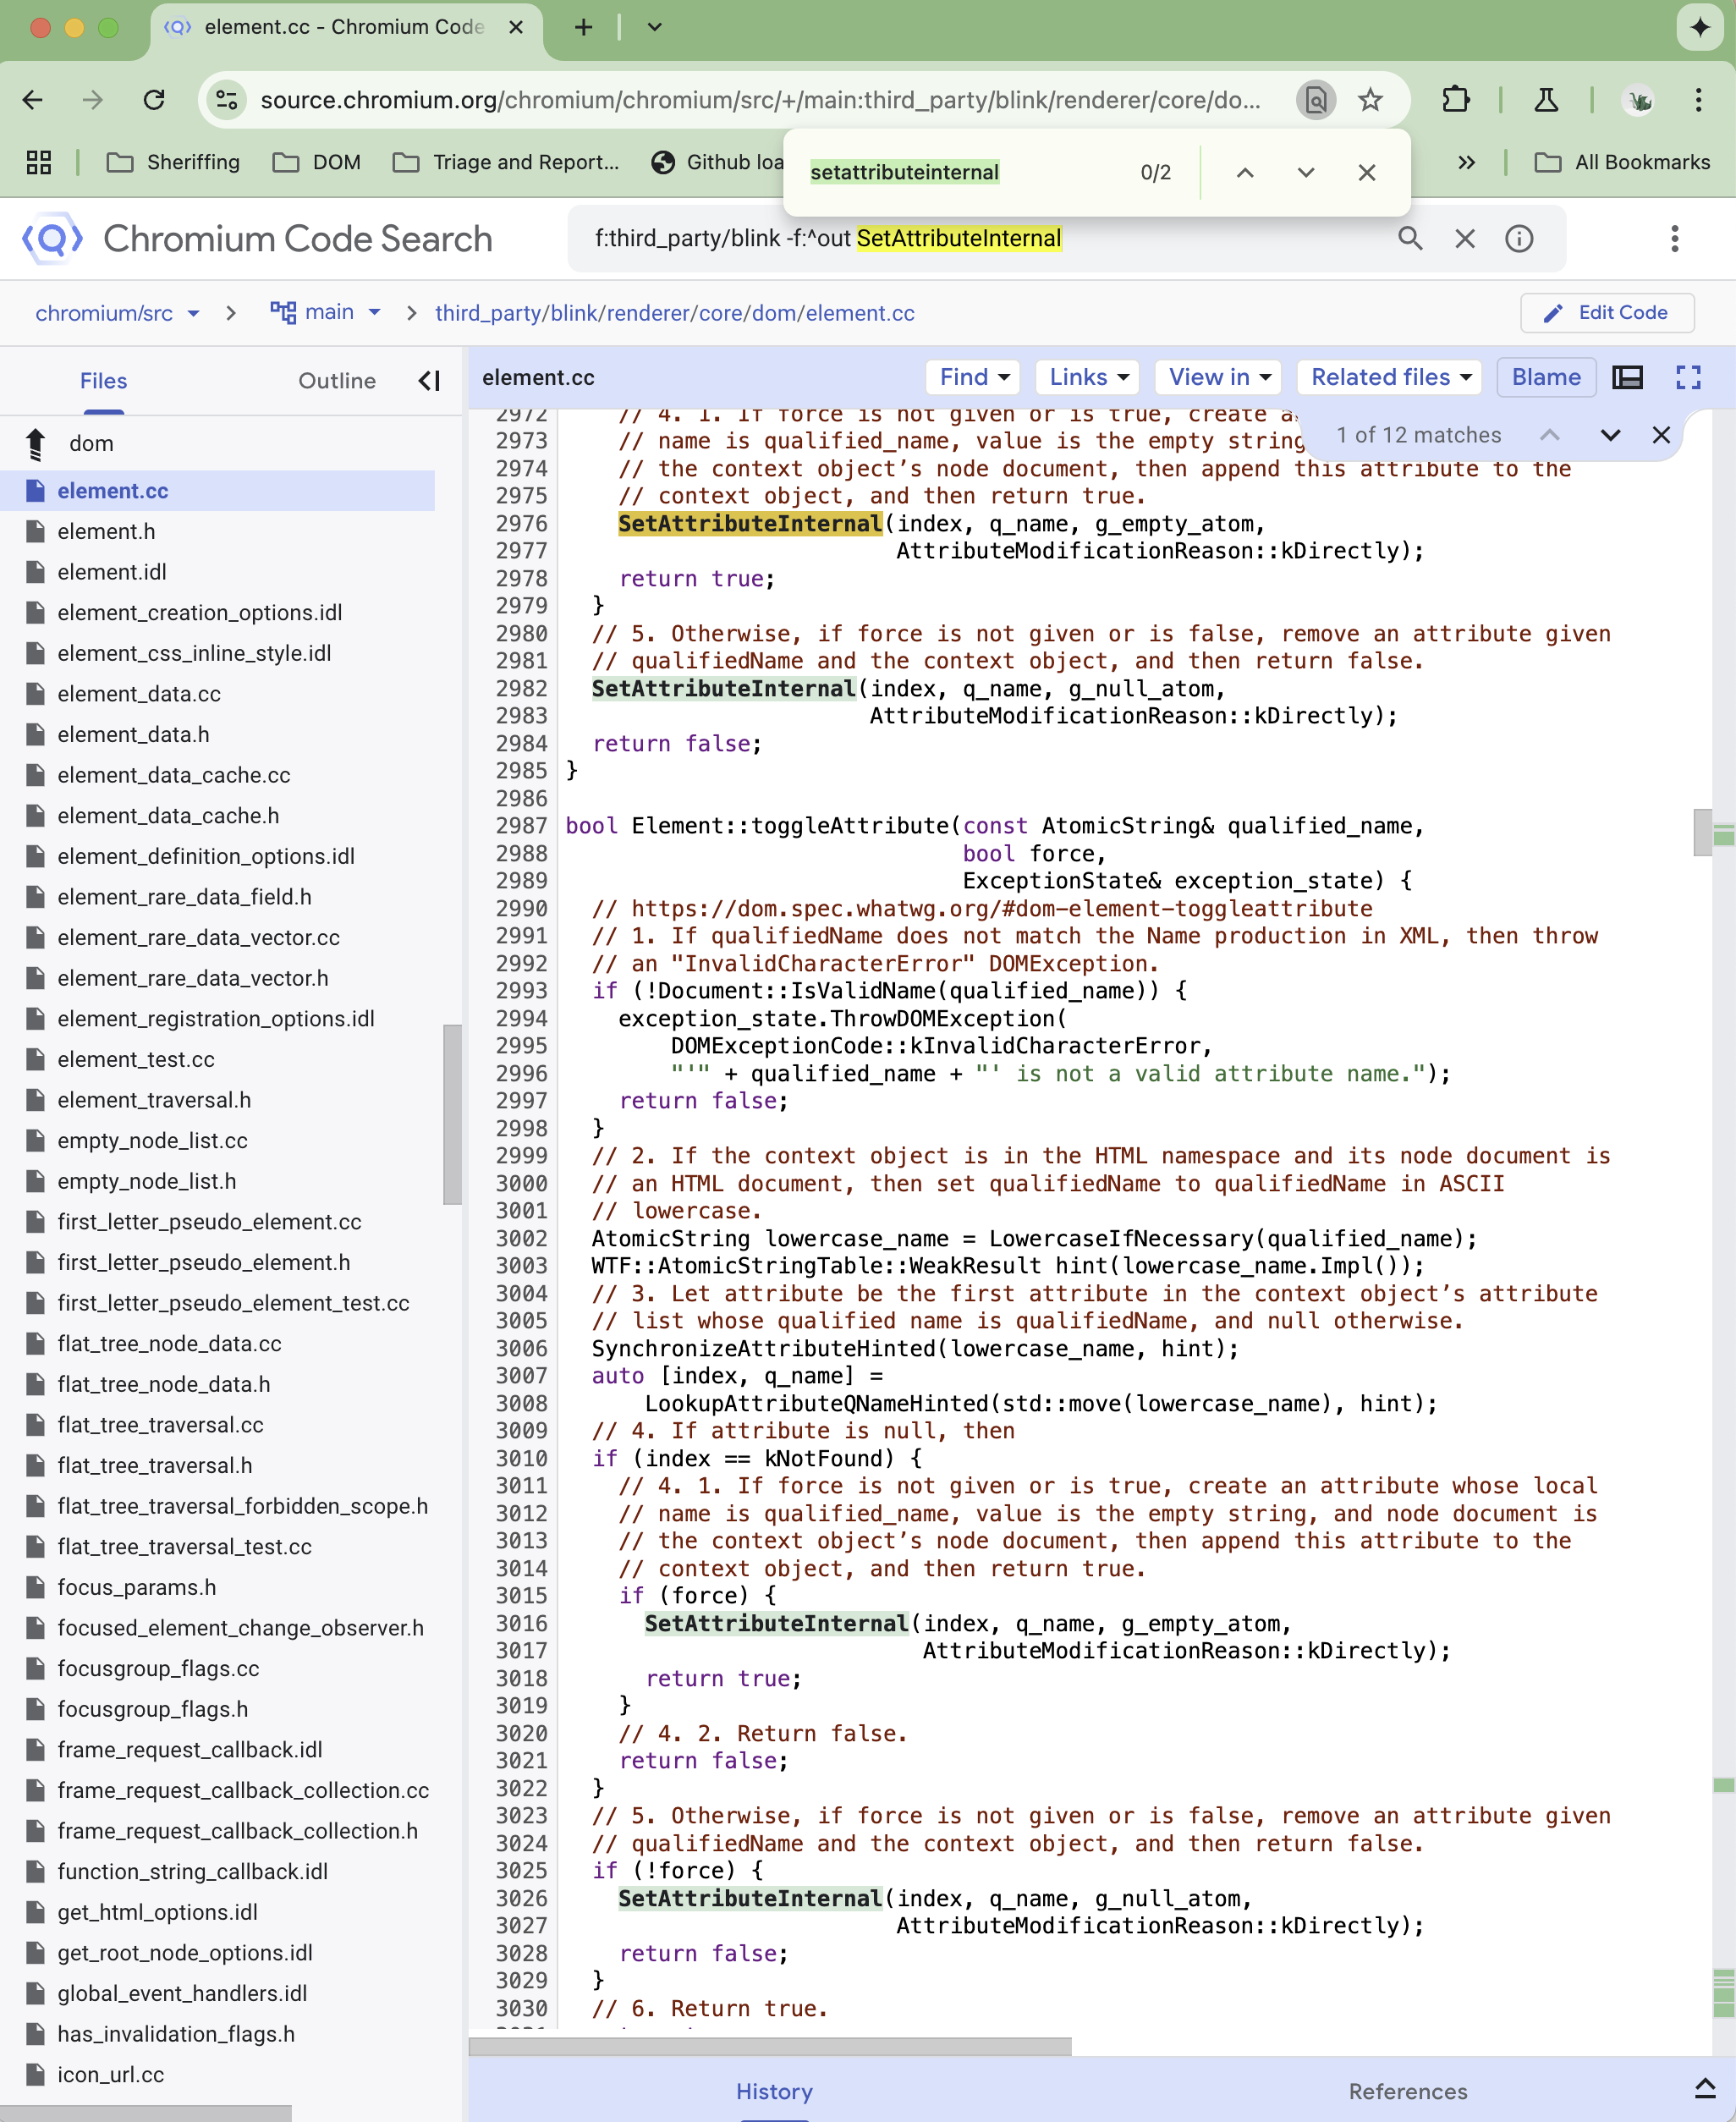Open the Find dropdown
The width and height of the screenshot is (1736, 2122).
click(x=973, y=377)
